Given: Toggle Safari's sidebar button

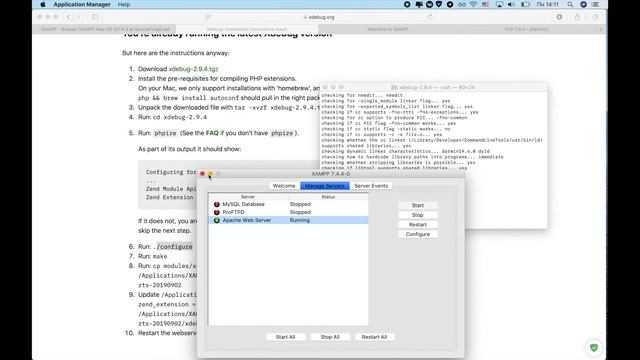Looking at the screenshot, I should (x=95, y=17).
